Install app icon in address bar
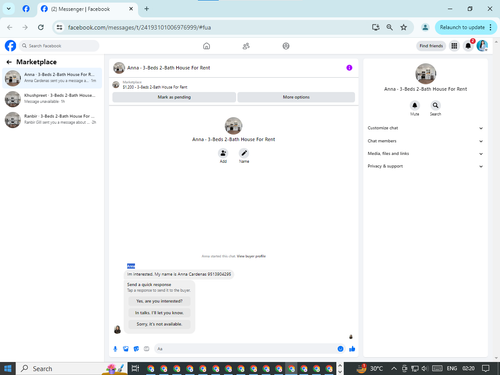Viewport: 500px width, 375px height. coord(375,27)
